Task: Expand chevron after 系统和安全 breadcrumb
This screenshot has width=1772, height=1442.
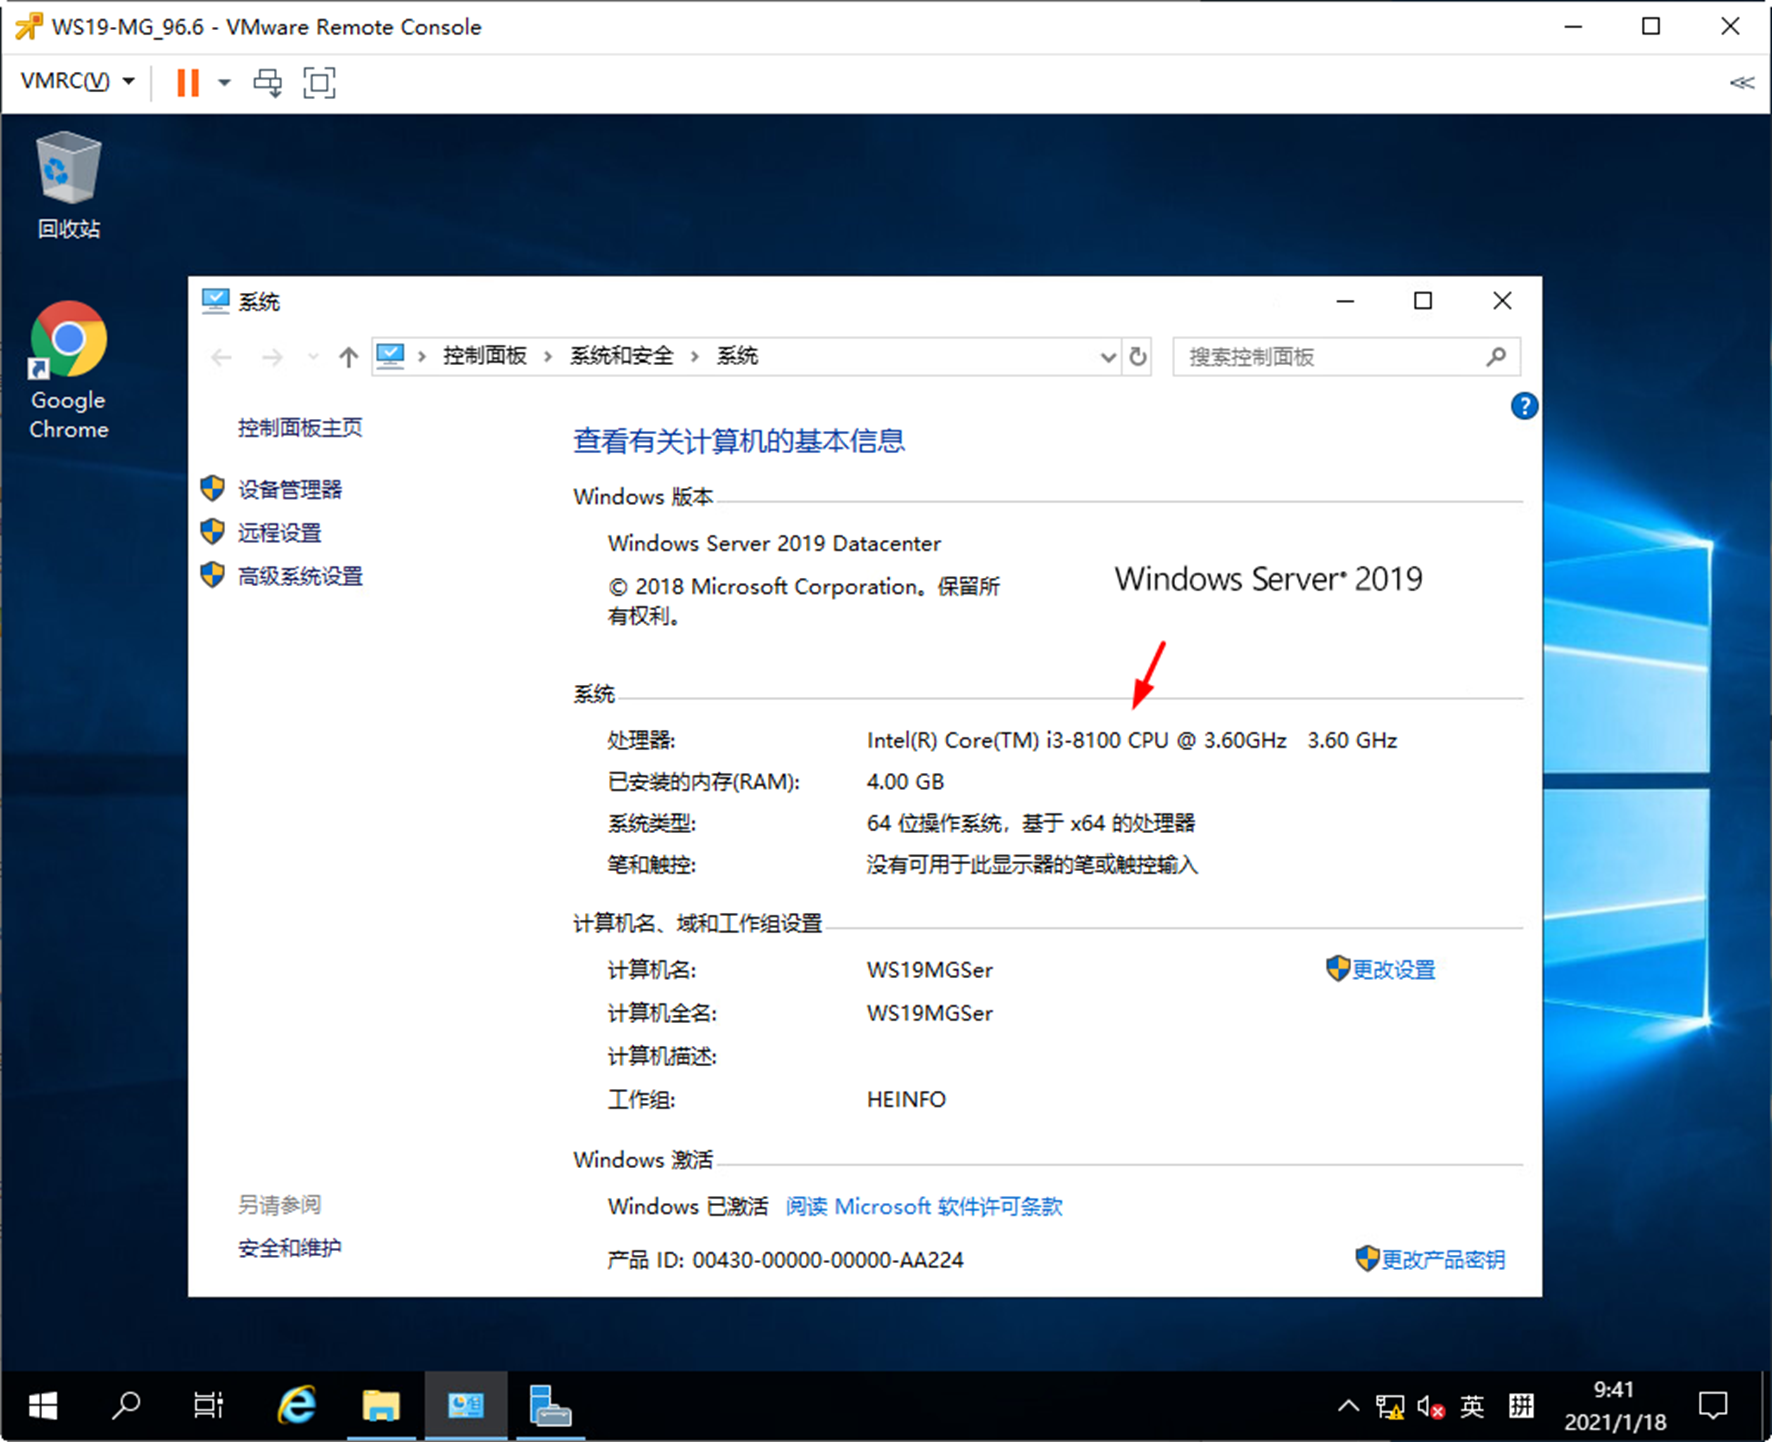Action: click(695, 356)
